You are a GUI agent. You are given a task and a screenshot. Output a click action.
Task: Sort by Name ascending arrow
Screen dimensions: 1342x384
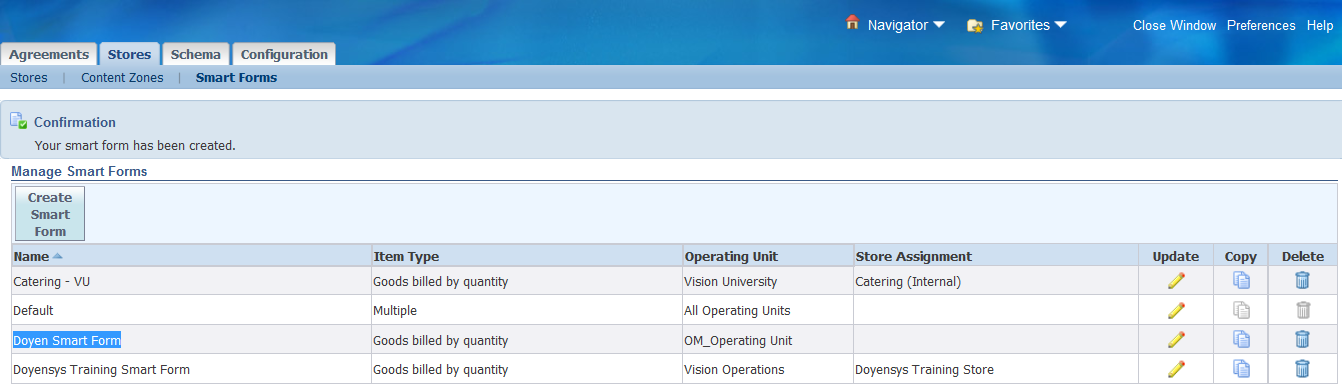pyautogui.click(x=57, y=256)
